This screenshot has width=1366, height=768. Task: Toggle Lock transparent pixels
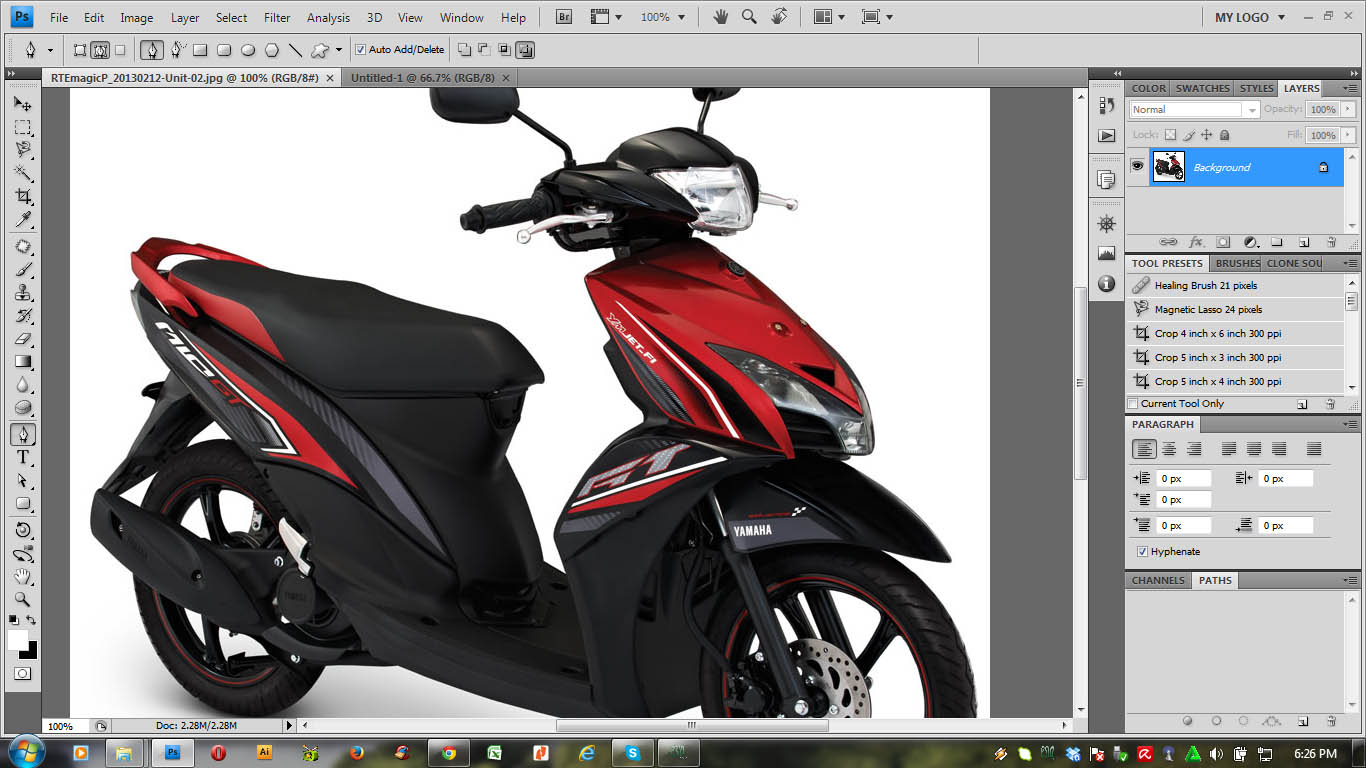(1170, 135)
